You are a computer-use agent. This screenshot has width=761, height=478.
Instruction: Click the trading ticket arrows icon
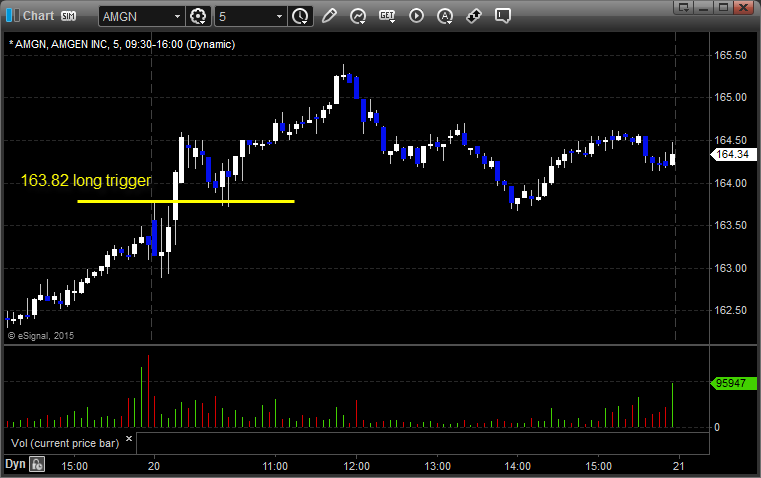pos(474,16)
